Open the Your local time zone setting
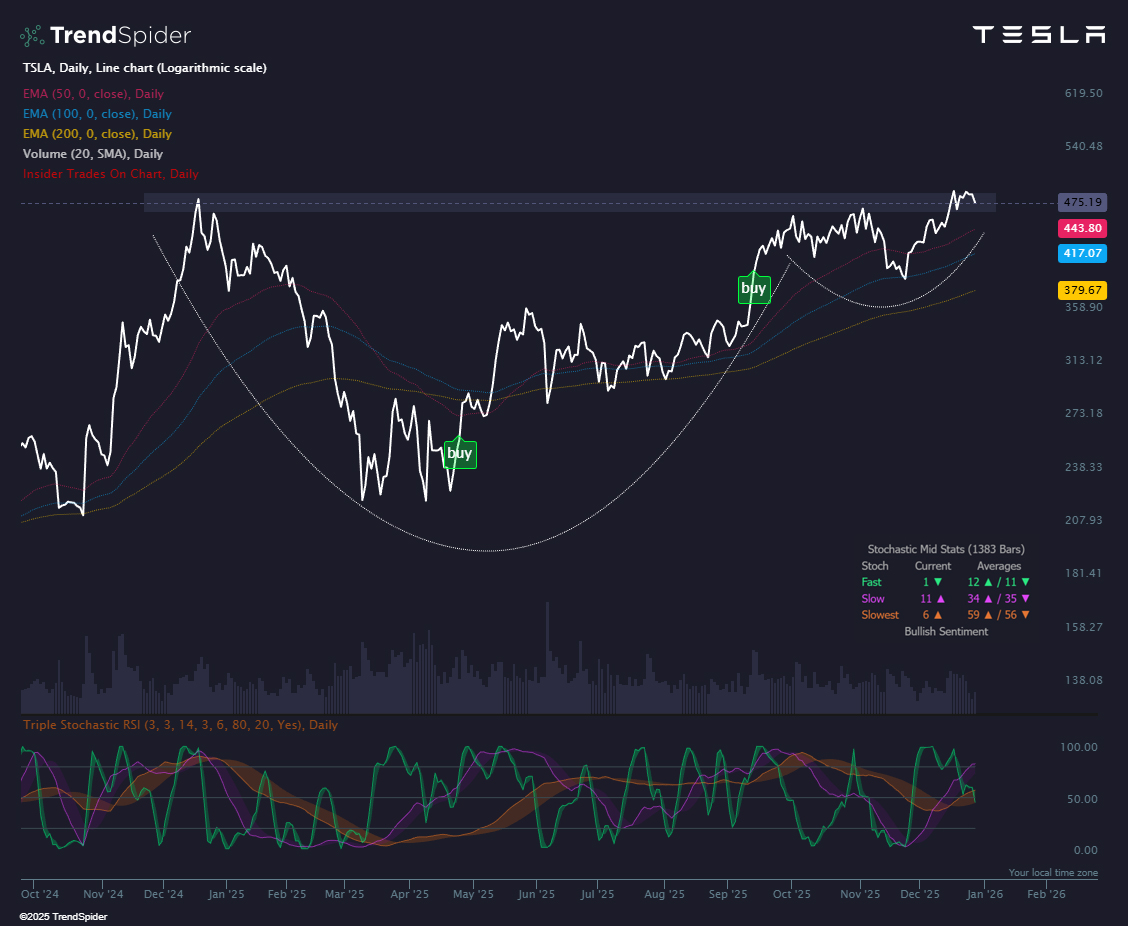1128x926 pixels. coord(1053,871)
